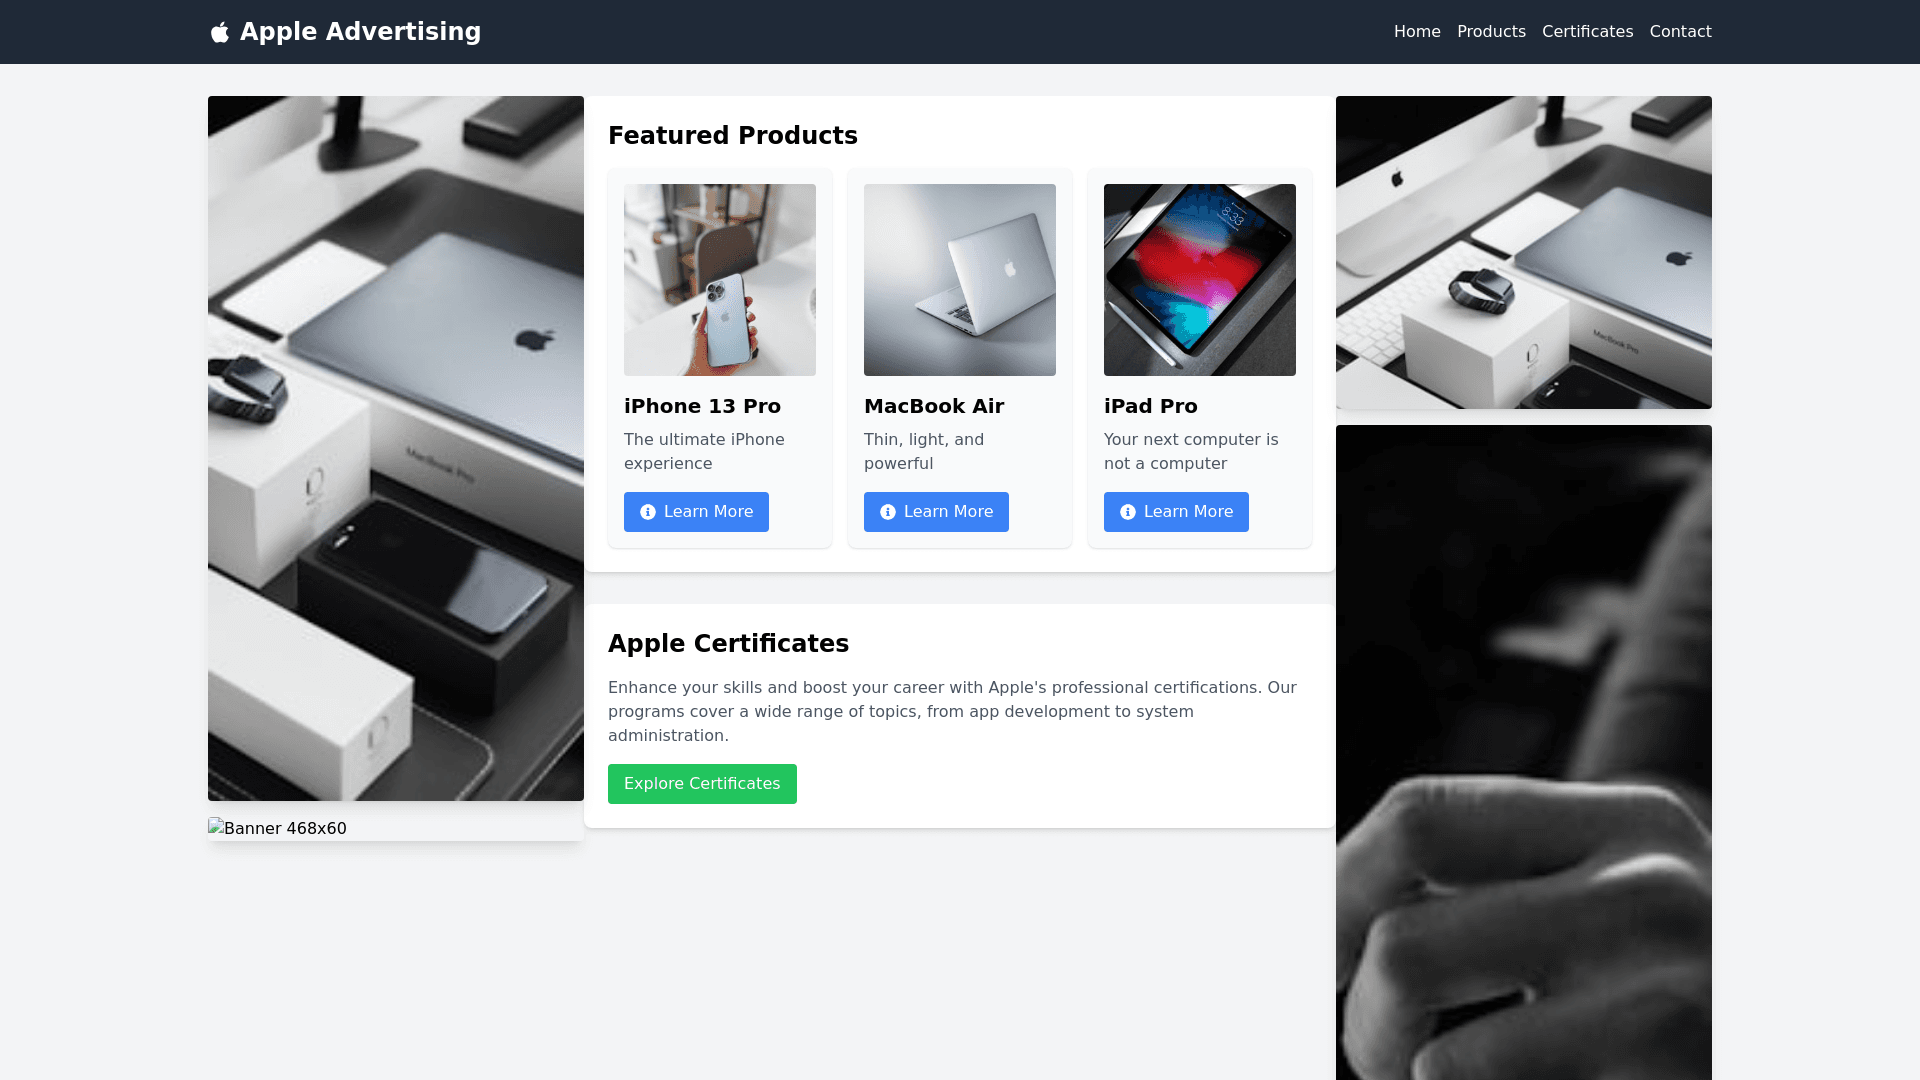Click info icon on MacBook Air button
Image resolution: width=1920 pixels, height=1080 pixels.
(888, 512)
